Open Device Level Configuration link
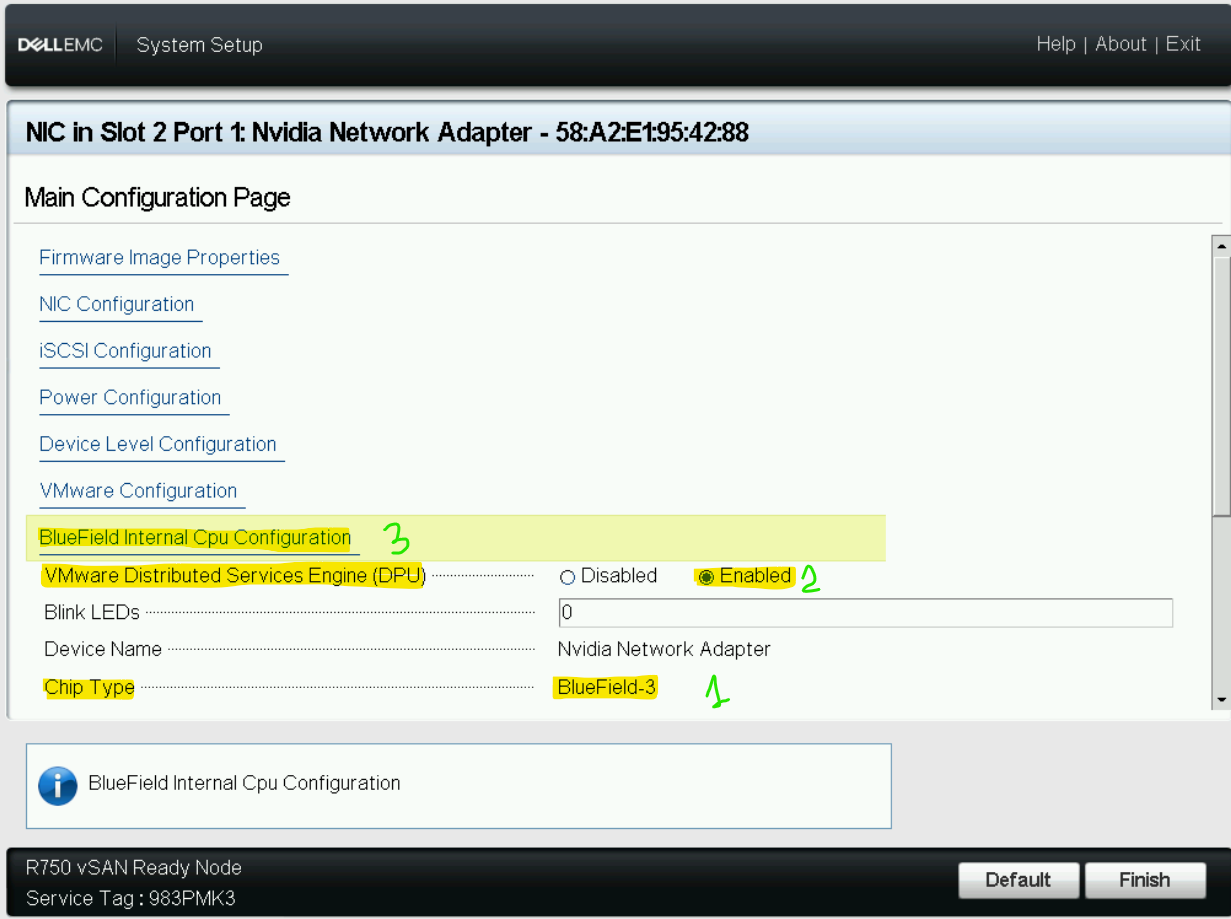 pyautogui.click(x=158, y=445)
